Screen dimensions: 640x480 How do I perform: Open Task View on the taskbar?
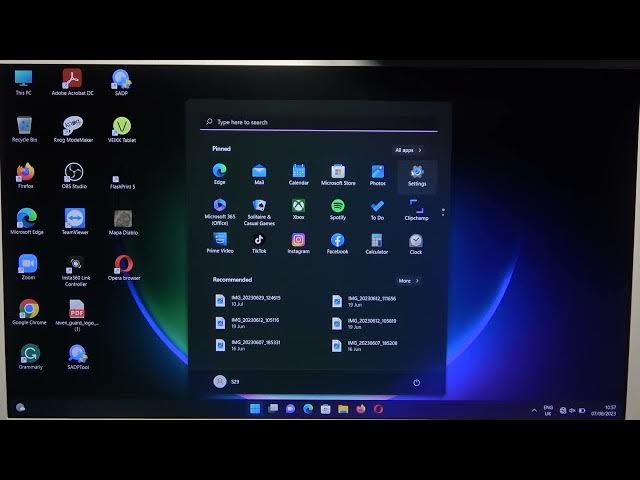(273, 409)
